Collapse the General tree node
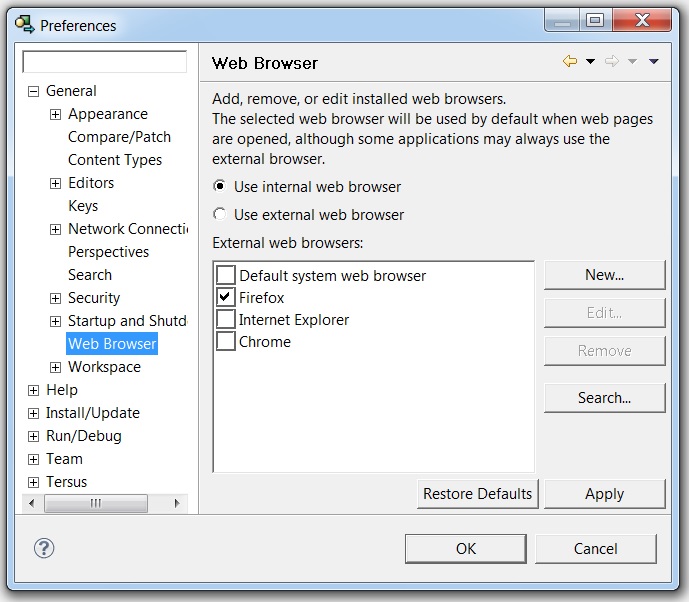This screenshot has height=602, width=689. point(33,91)
